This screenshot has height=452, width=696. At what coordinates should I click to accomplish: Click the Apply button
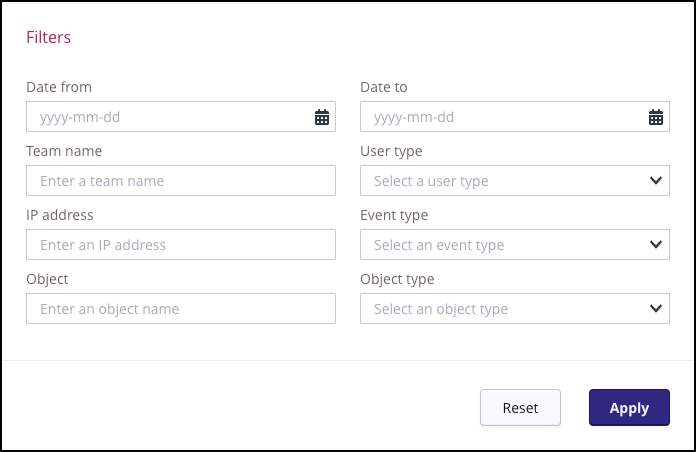coord(629,408)
